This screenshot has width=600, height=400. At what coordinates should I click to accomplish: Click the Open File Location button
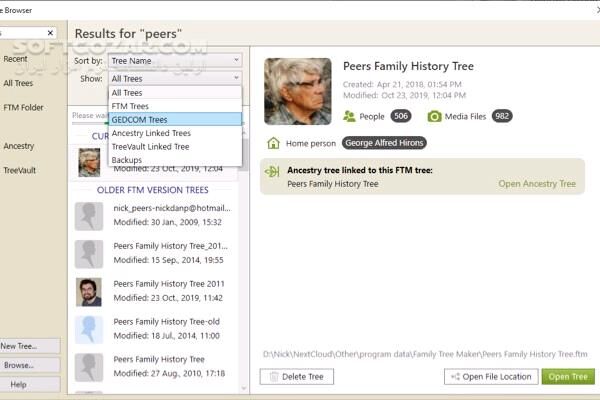point(489,377)
